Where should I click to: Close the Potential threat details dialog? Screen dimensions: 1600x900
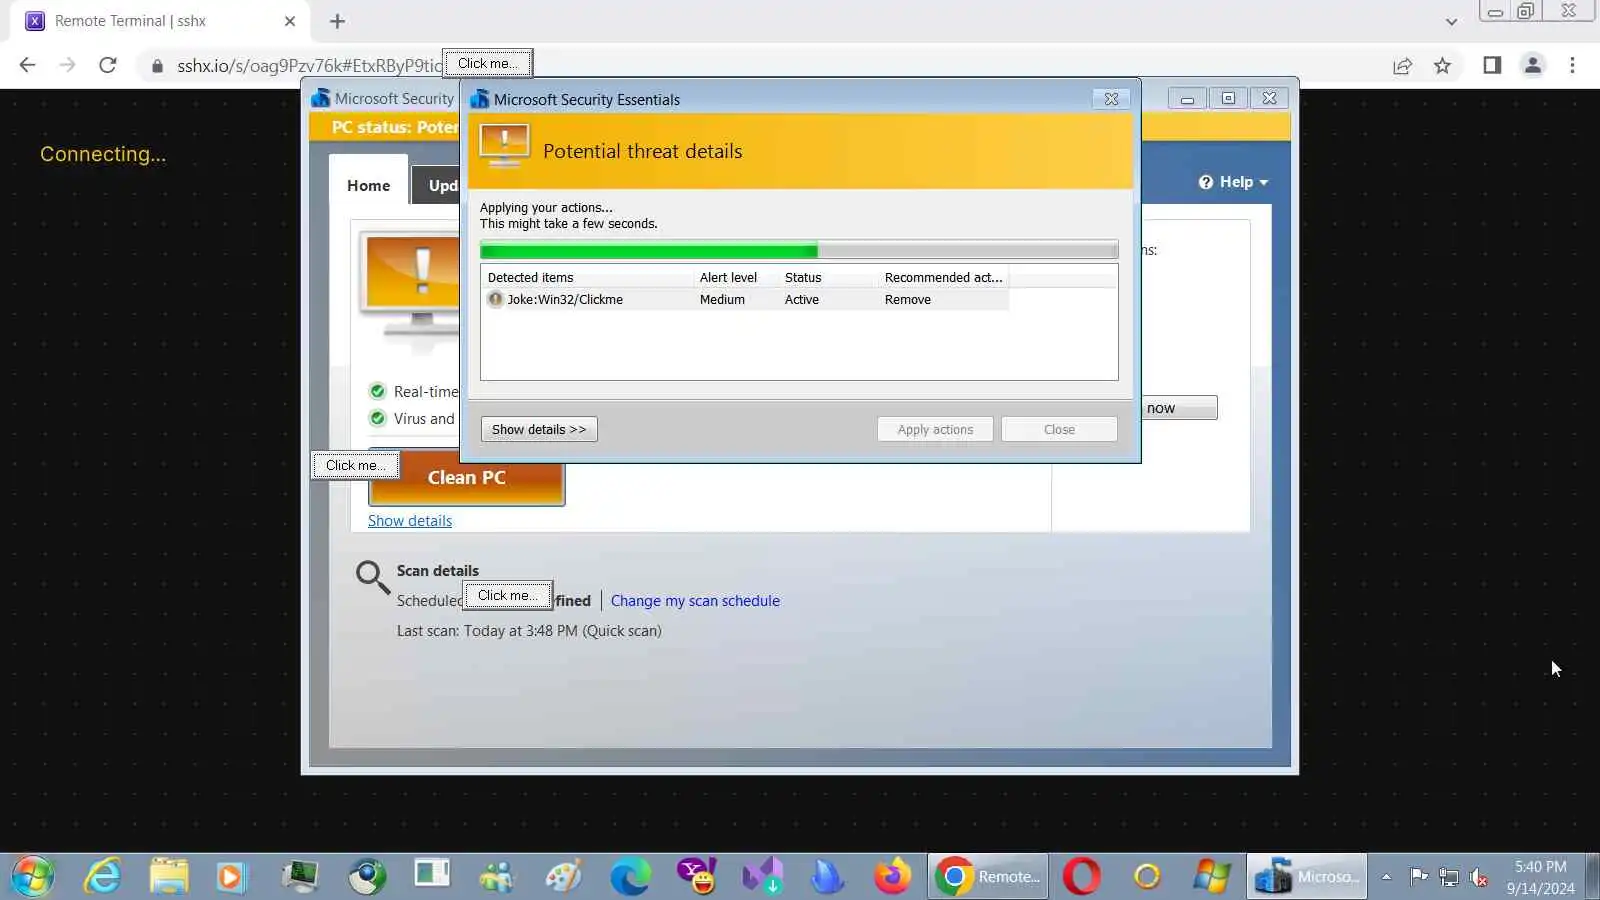[1111, 98]
